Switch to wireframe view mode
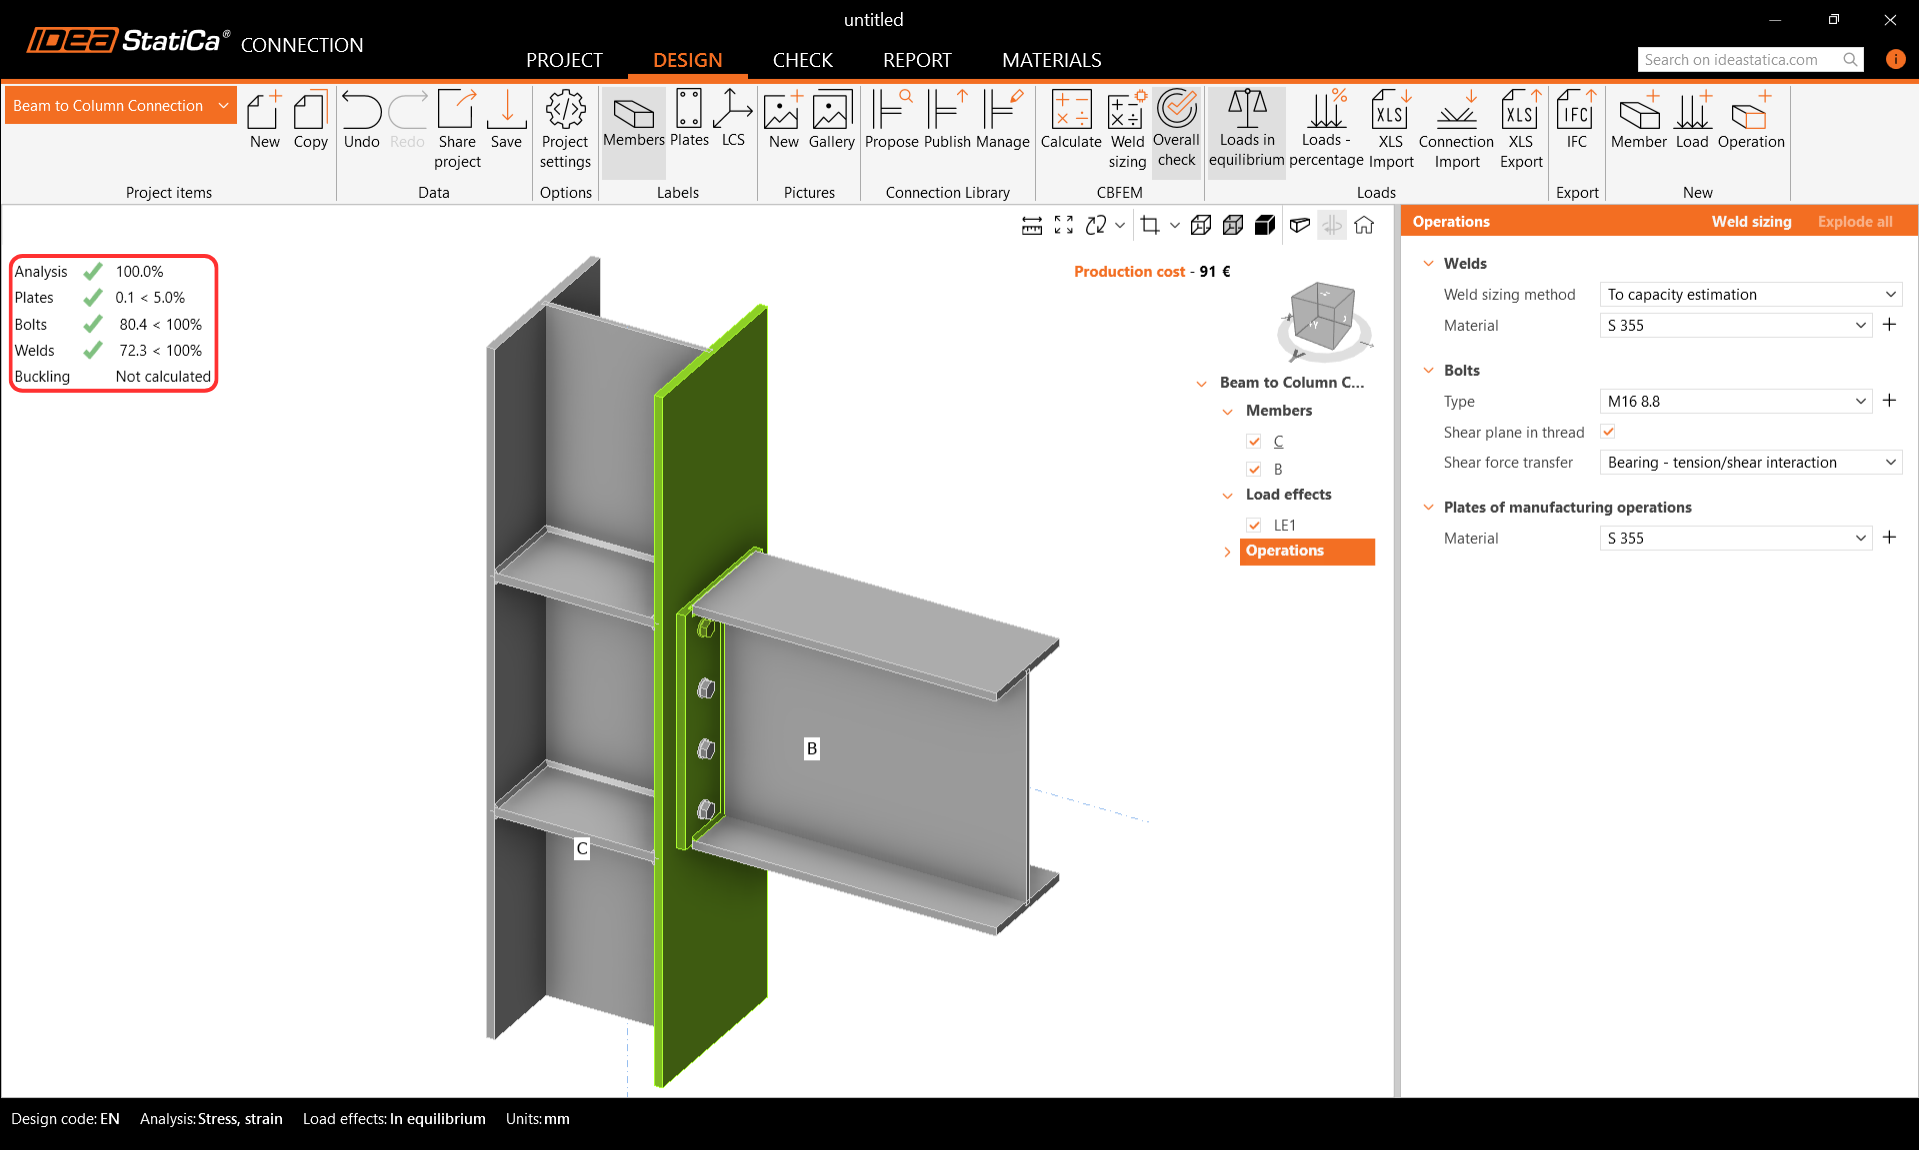Screen dimensions: 1919x1150 (x=1201, y=226)
